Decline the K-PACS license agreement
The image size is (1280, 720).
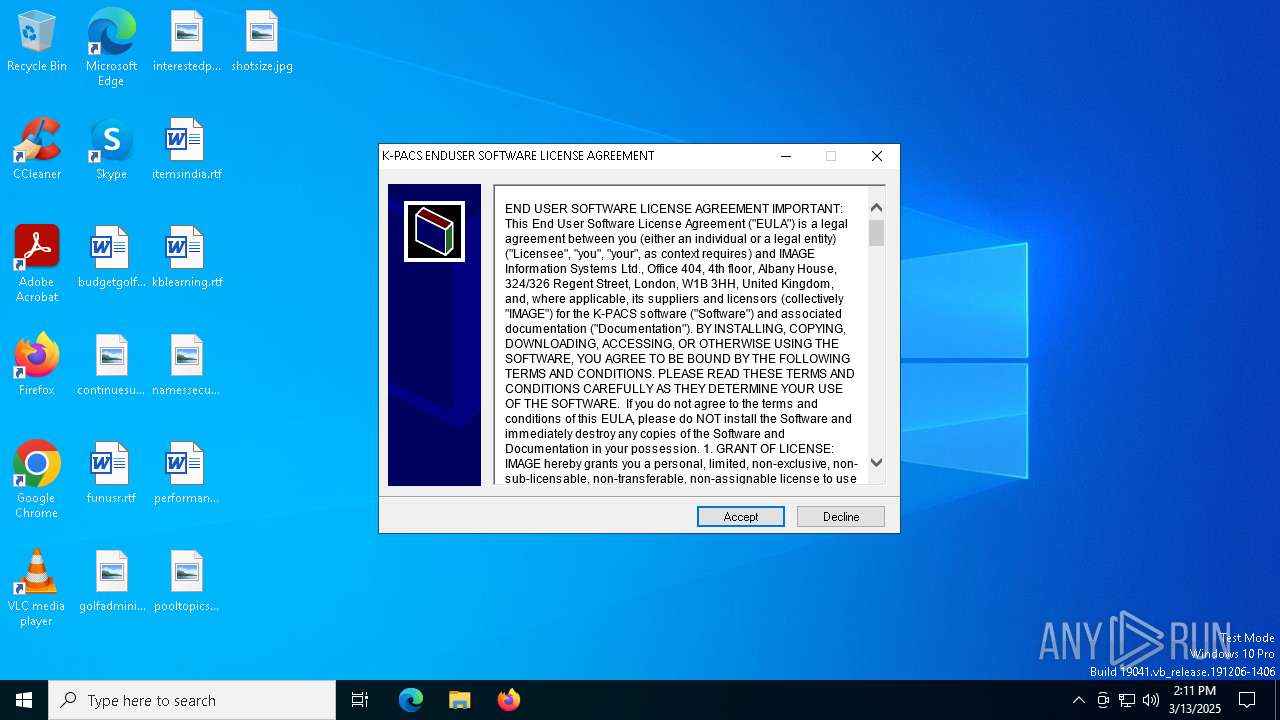[841, 516]
